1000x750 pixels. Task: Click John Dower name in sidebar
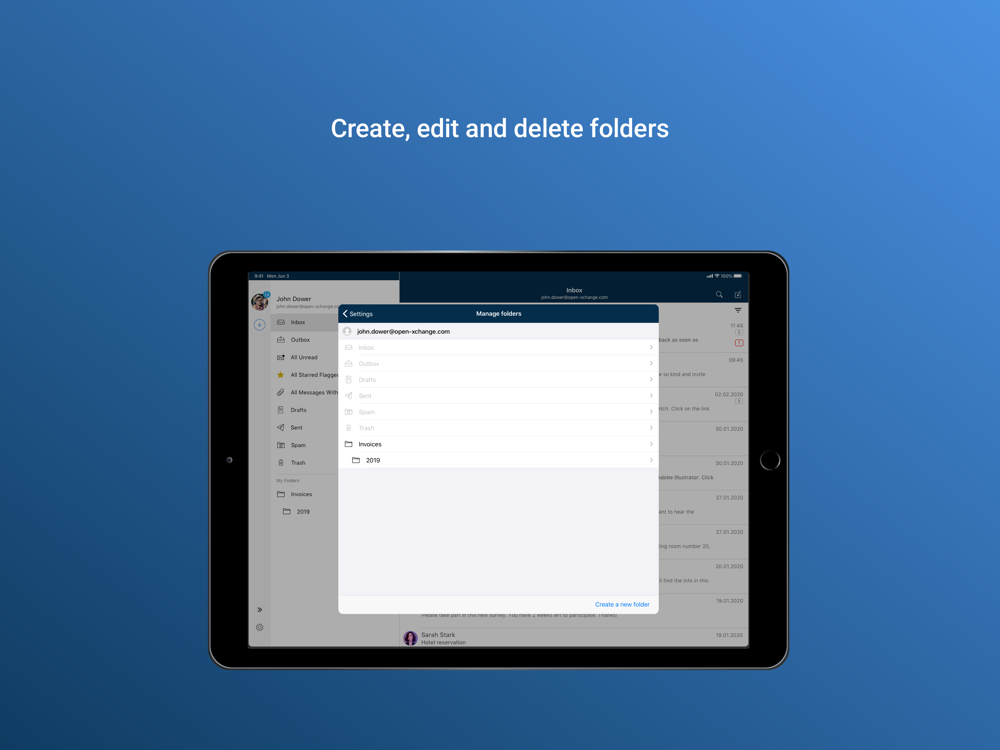293,298
